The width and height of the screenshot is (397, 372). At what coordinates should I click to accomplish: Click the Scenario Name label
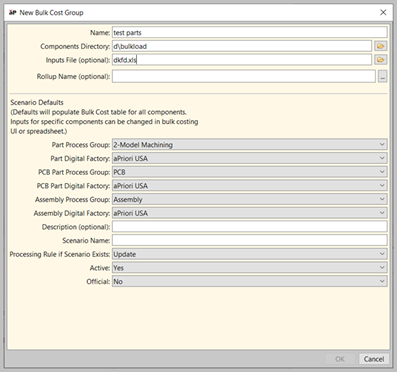pyautogui.click(x=86, y=241)
